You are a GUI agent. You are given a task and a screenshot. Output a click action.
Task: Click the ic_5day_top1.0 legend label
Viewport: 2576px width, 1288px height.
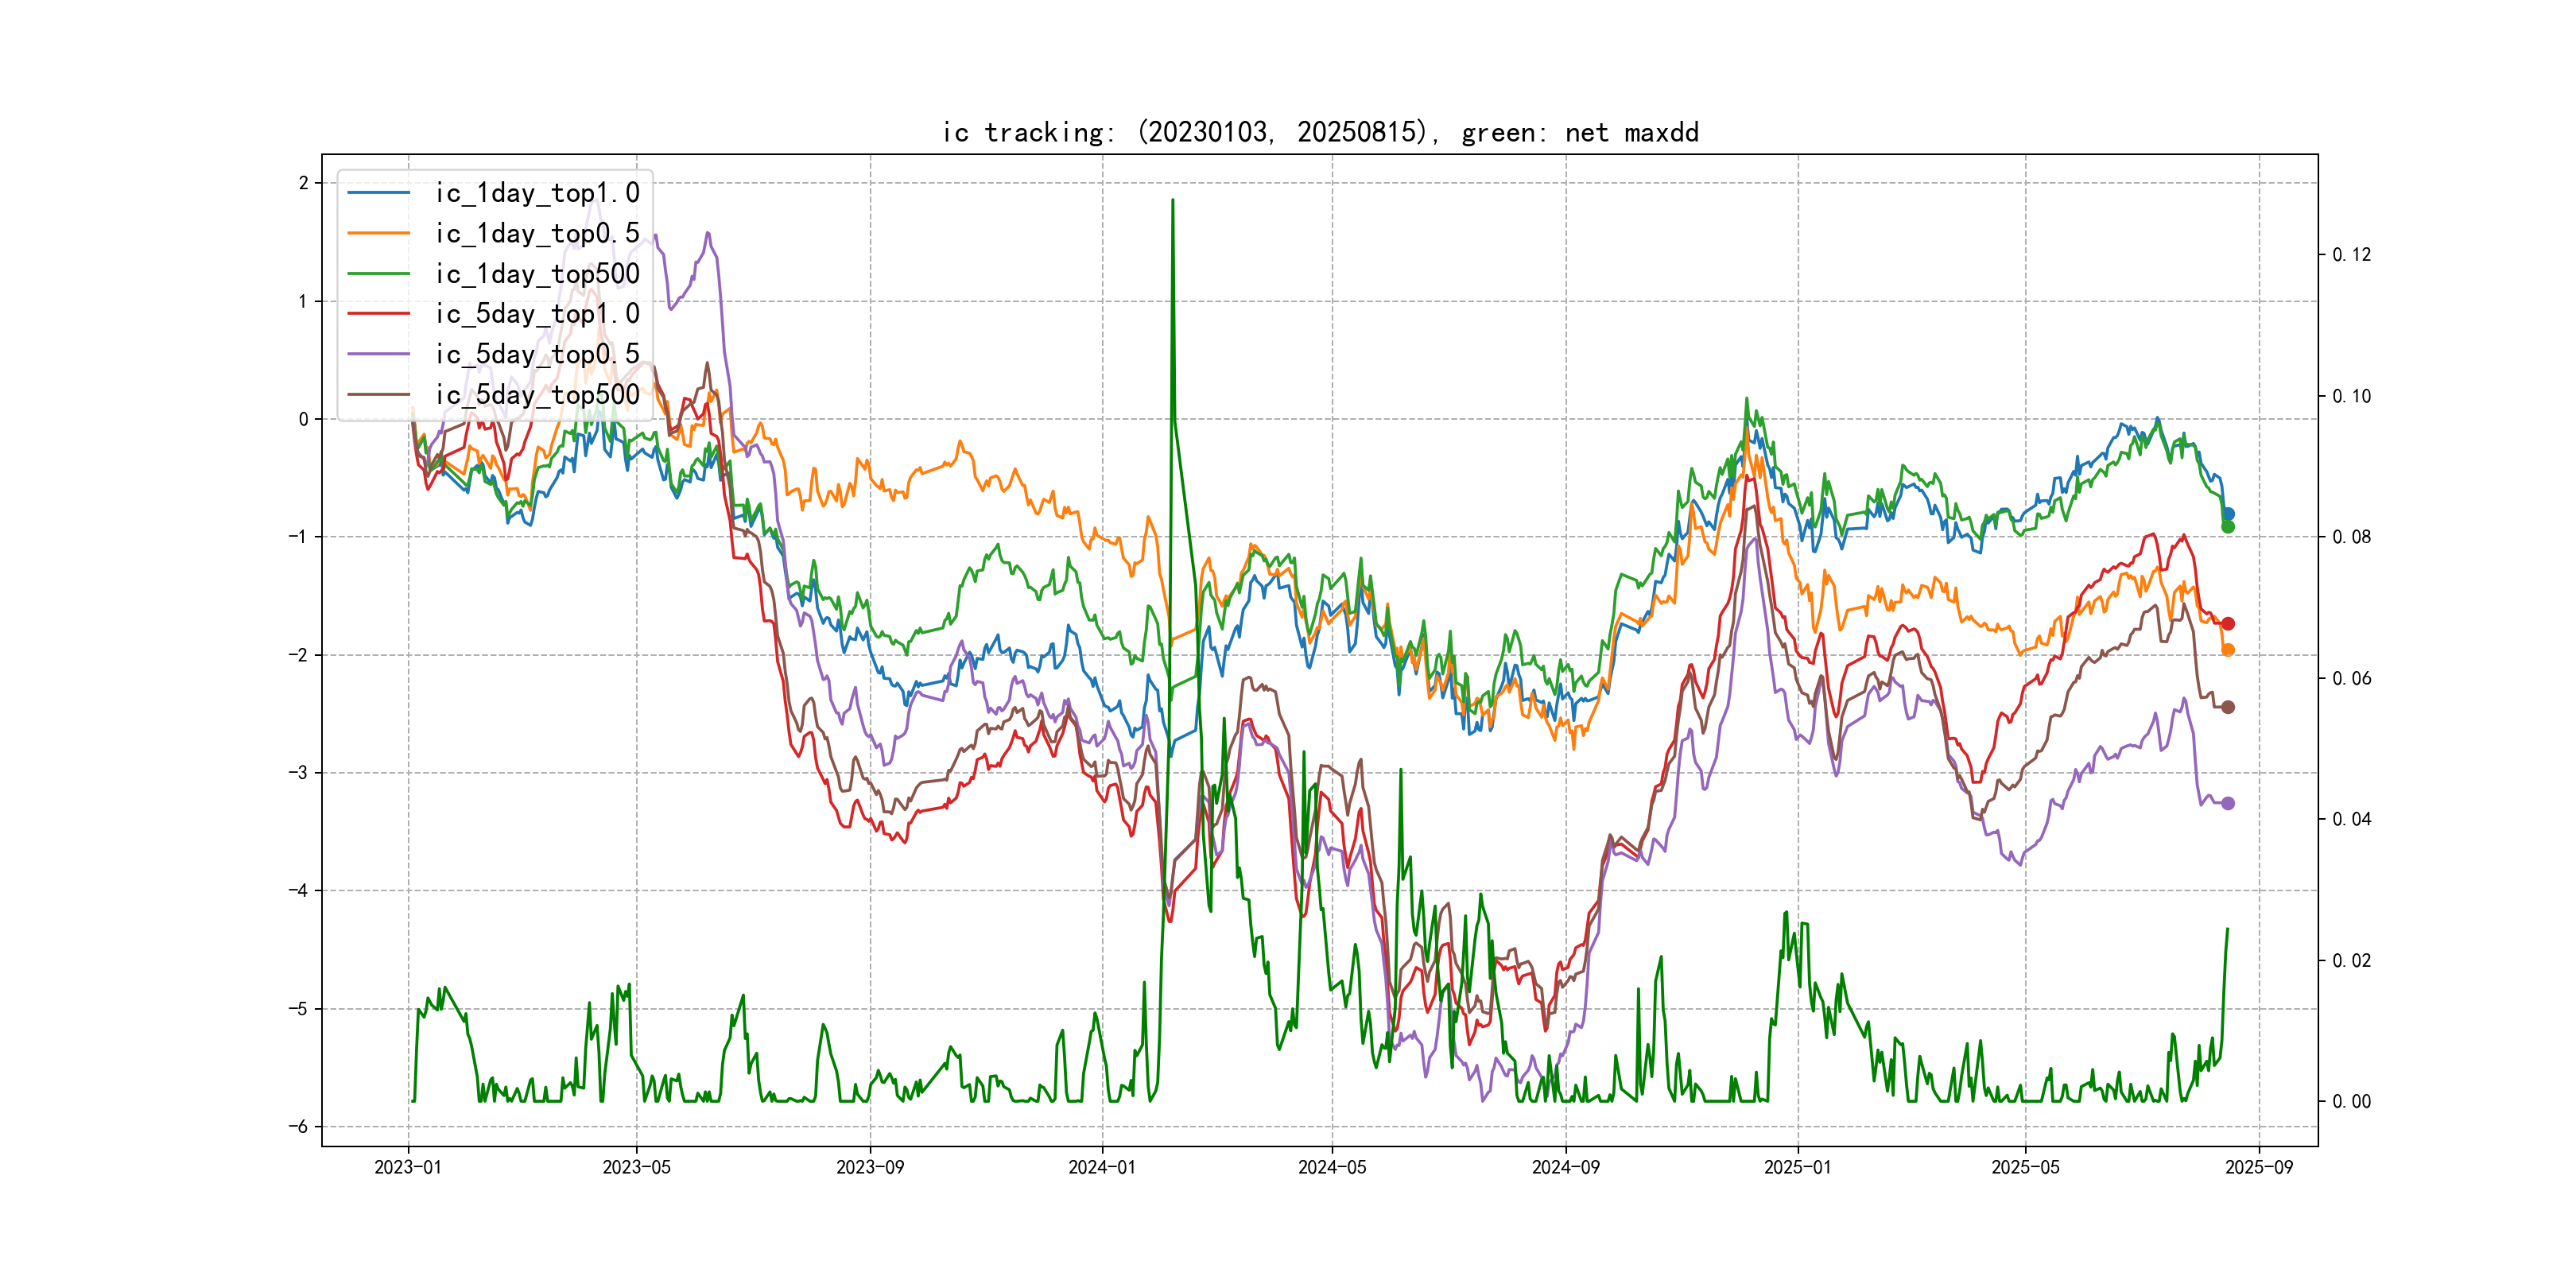click(537, 314)
